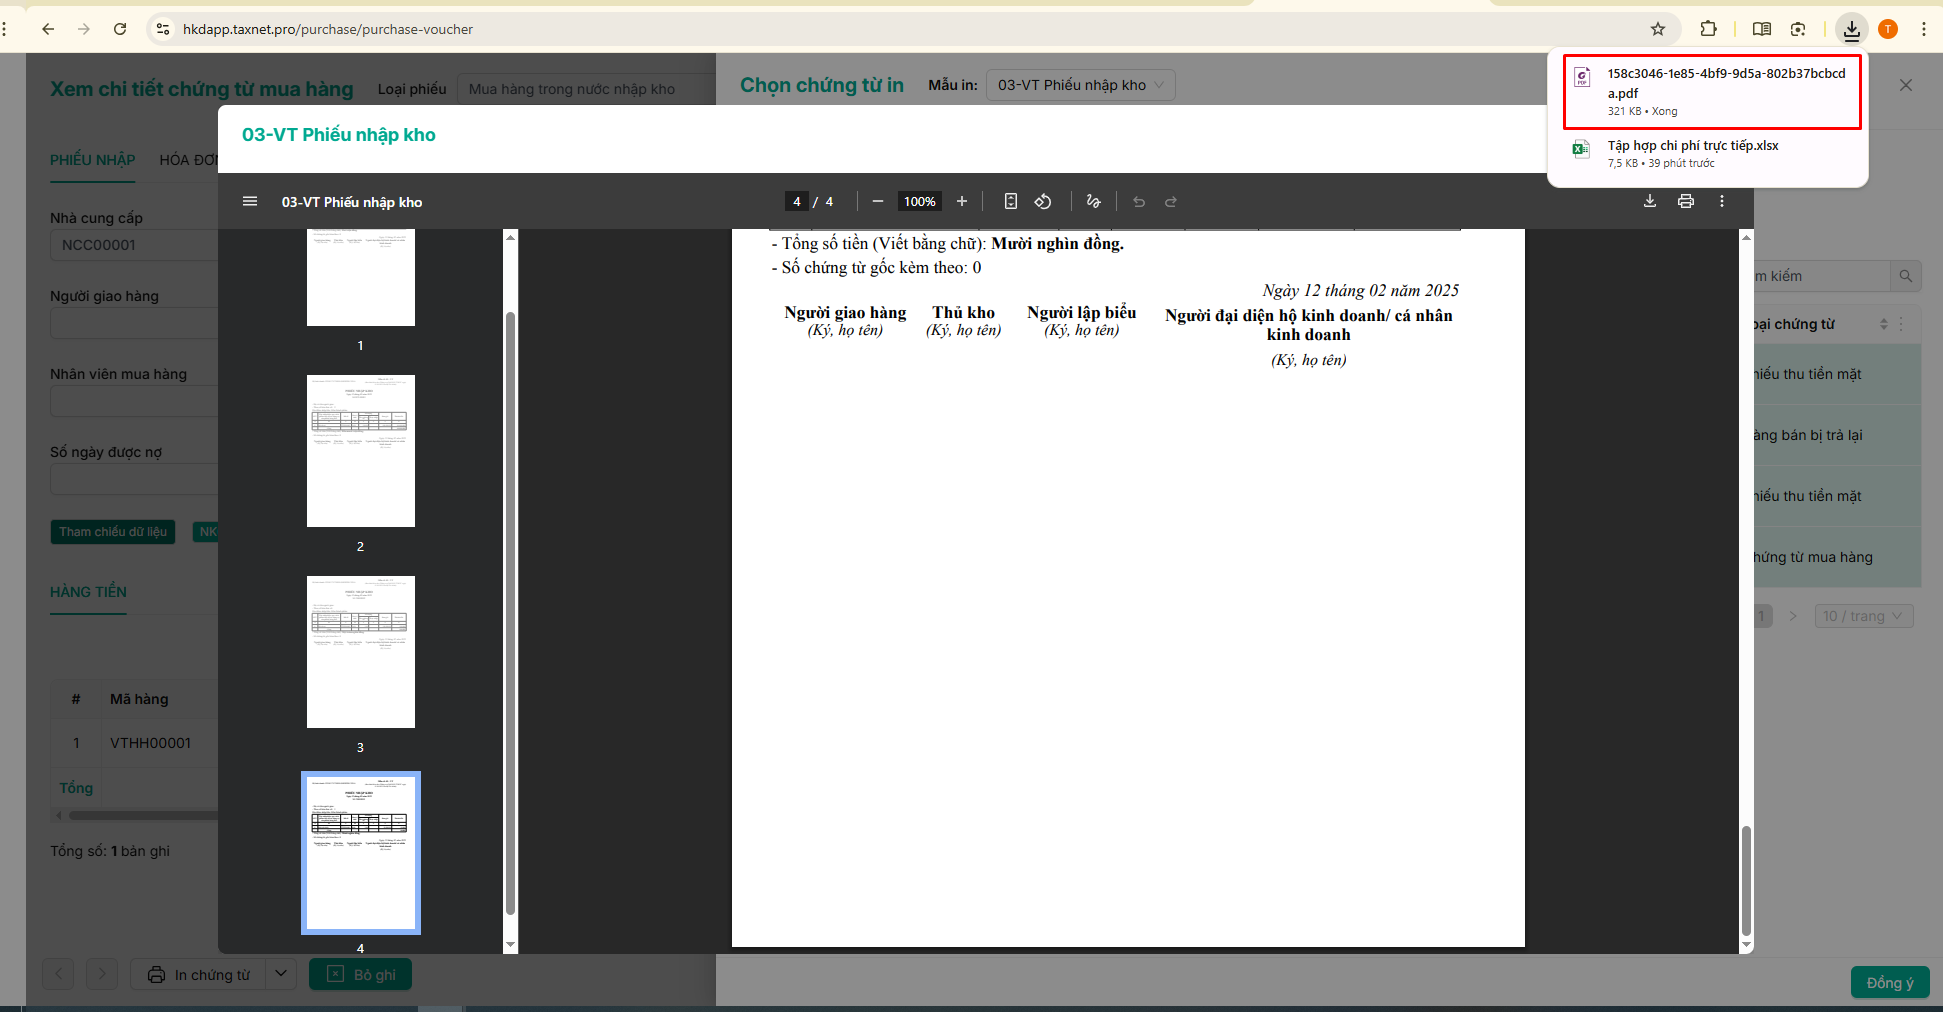The width and height of the screenshot is (1943, 1012).
Task: Open the Mẫu in dropdown
Action: point(1081,85)
